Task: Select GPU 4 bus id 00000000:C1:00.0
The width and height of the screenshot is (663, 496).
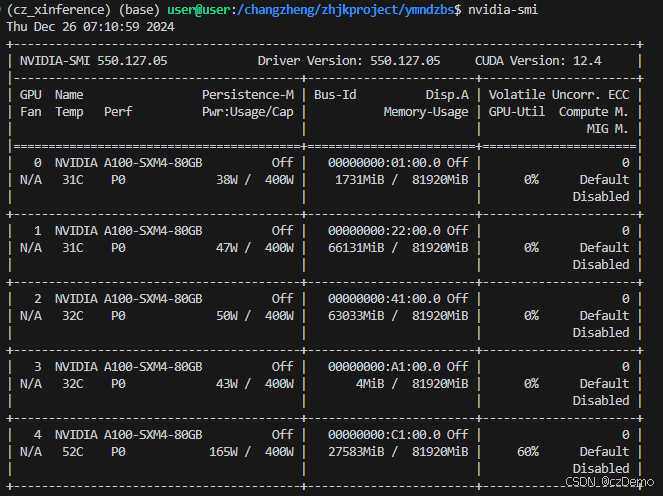Action: [x=384, y=435]
